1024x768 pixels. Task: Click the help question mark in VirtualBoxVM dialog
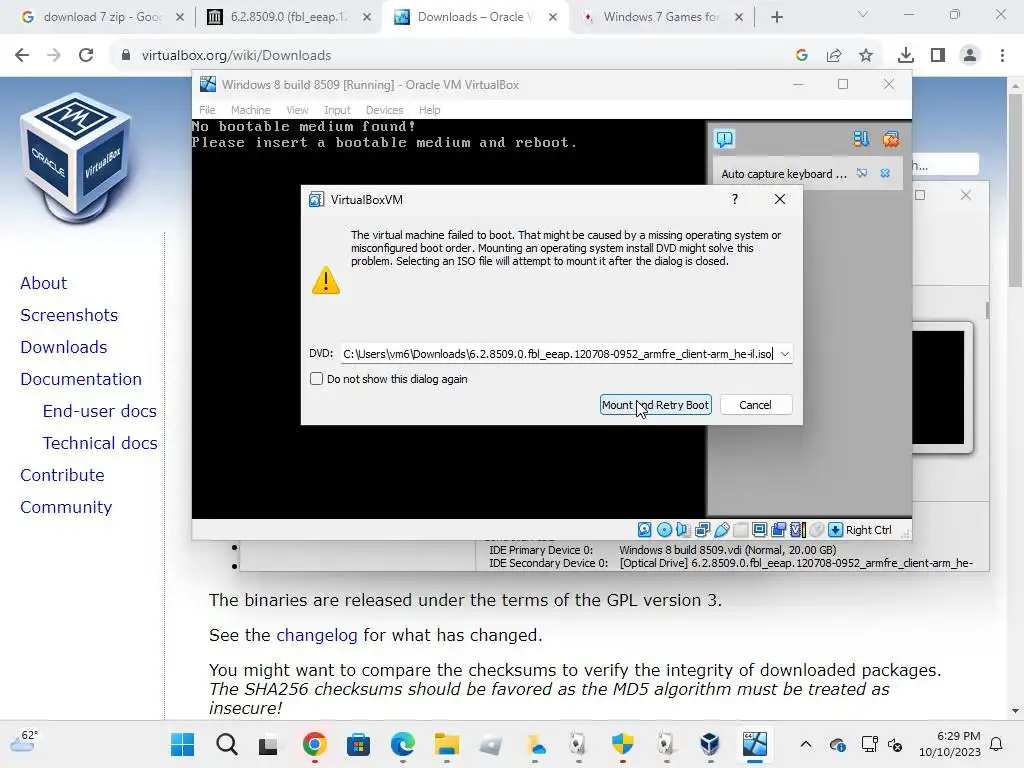[x=735, y=199]
